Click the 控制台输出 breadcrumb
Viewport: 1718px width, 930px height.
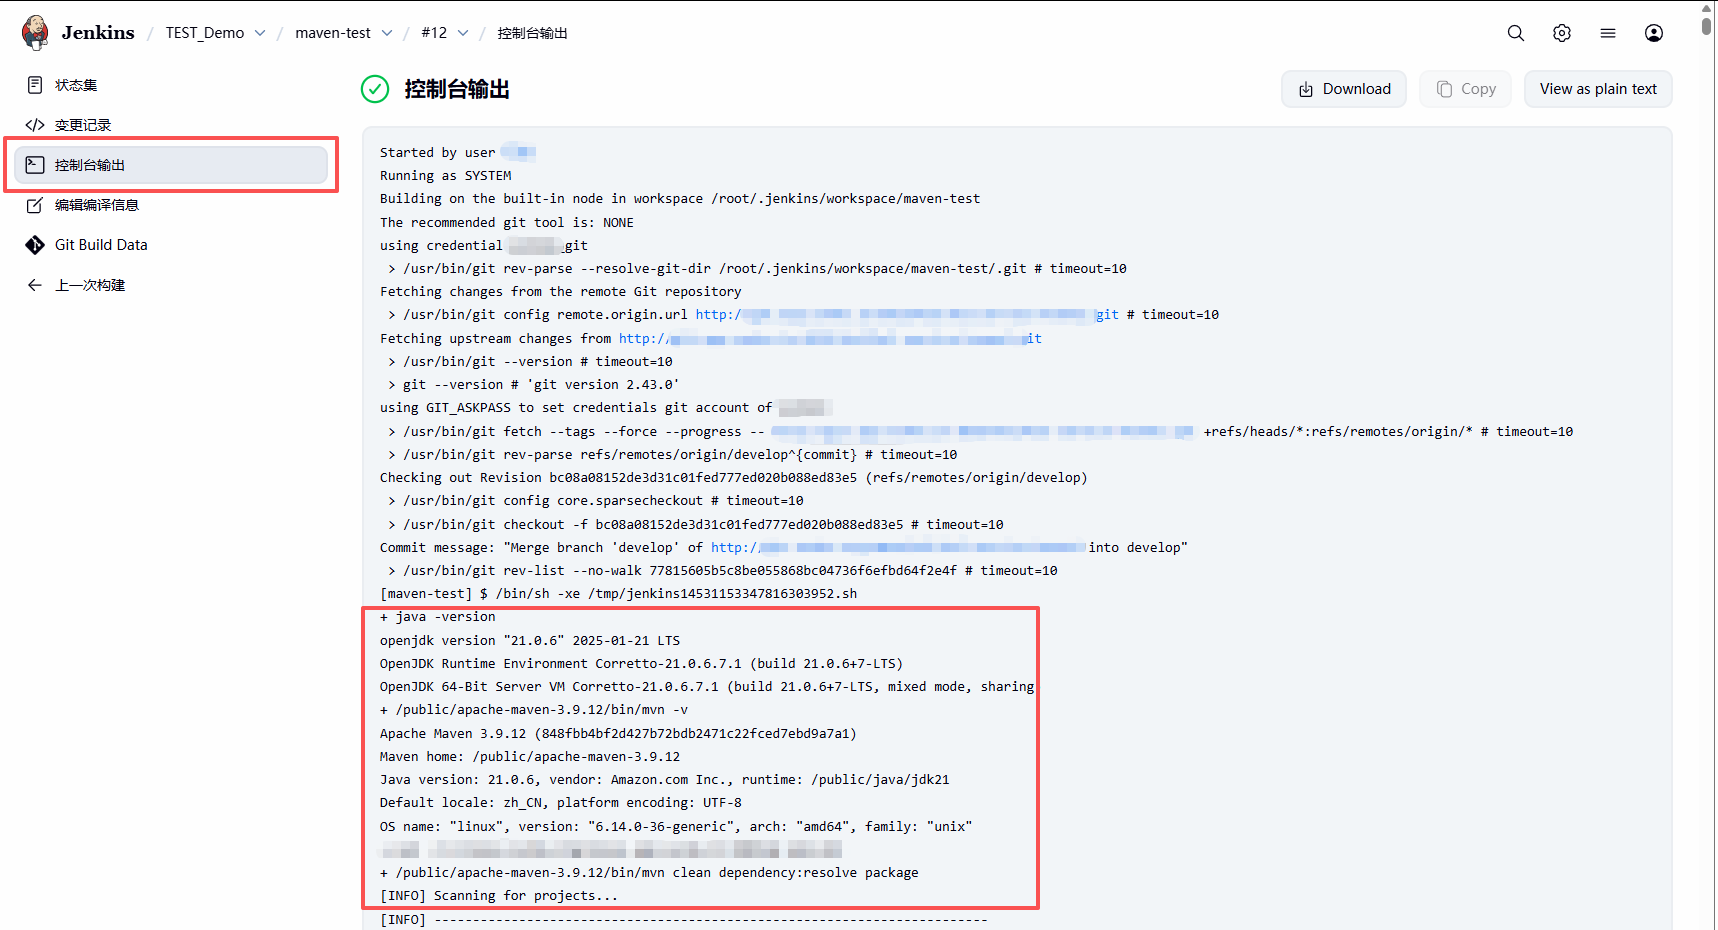533,33
